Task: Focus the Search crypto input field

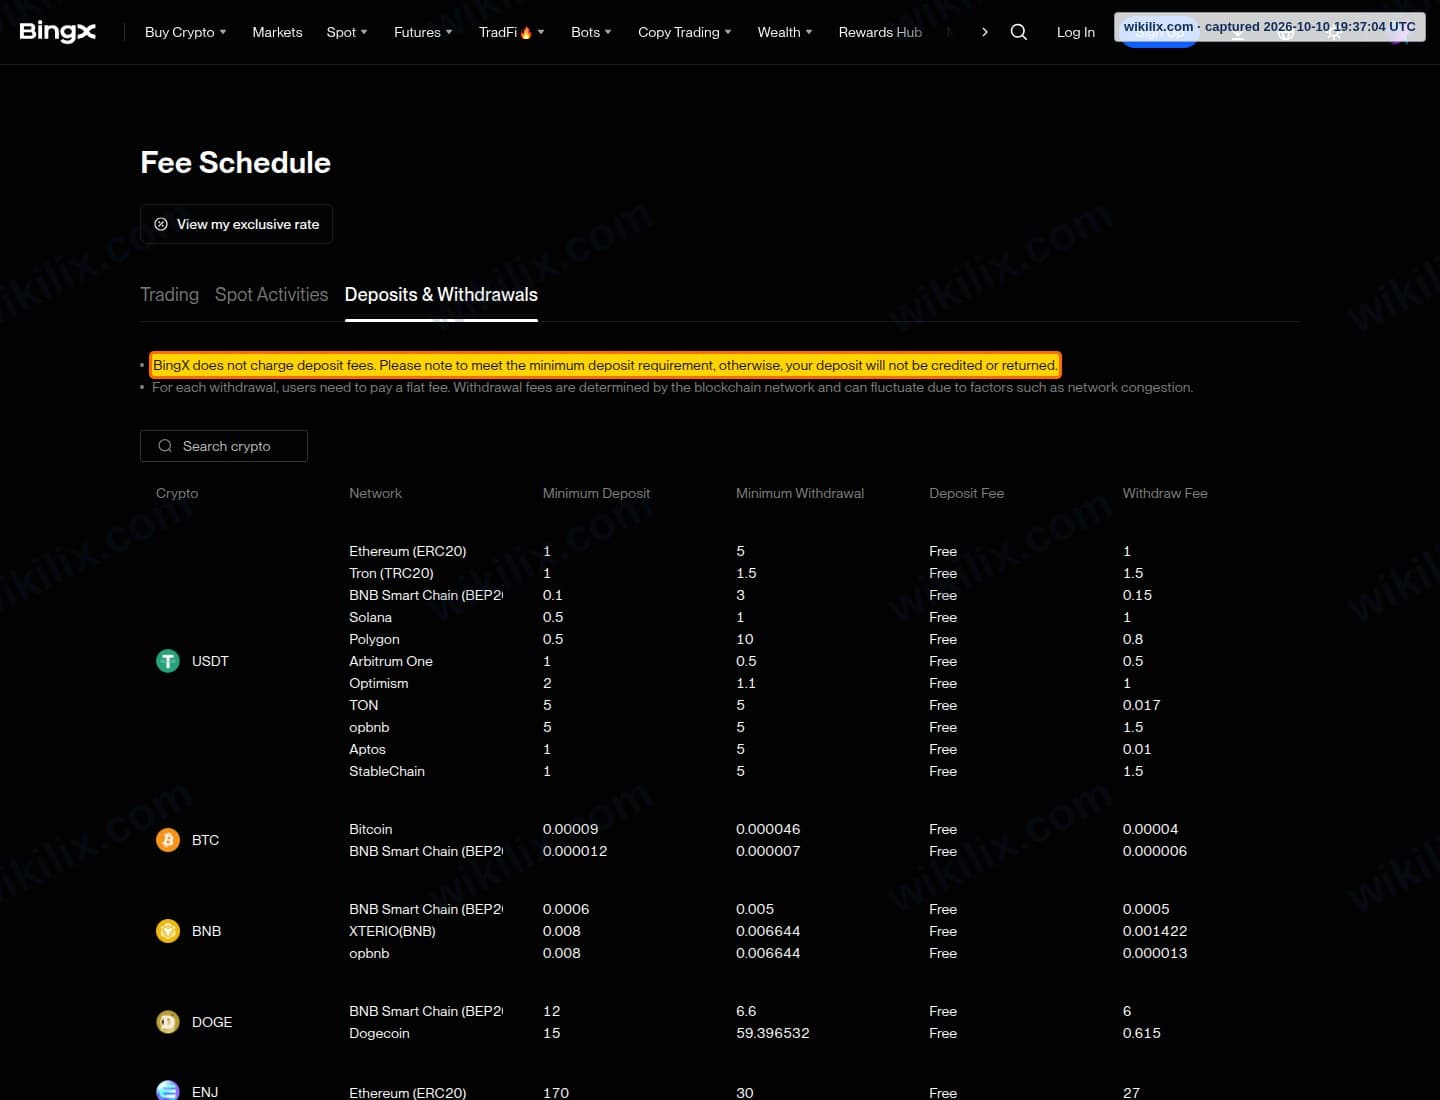Action: (x=224, y=446)
